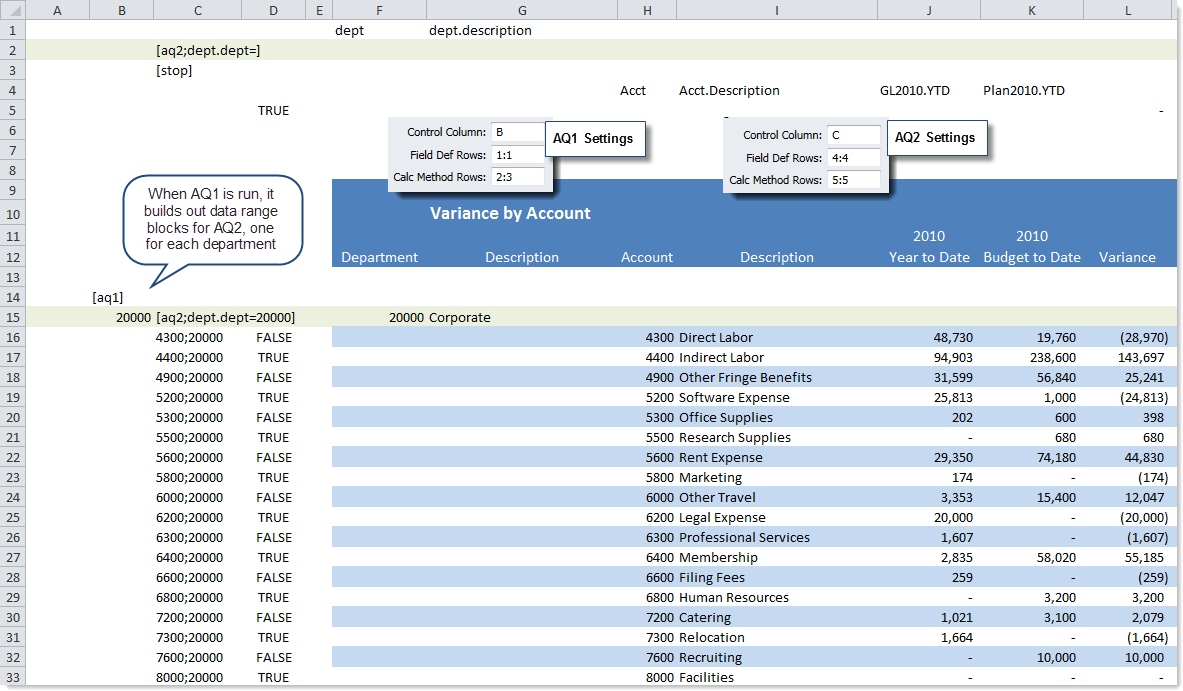Select the AQ2 Settings label box
This screenshot has width=1183, height=691.
point(936,138)
